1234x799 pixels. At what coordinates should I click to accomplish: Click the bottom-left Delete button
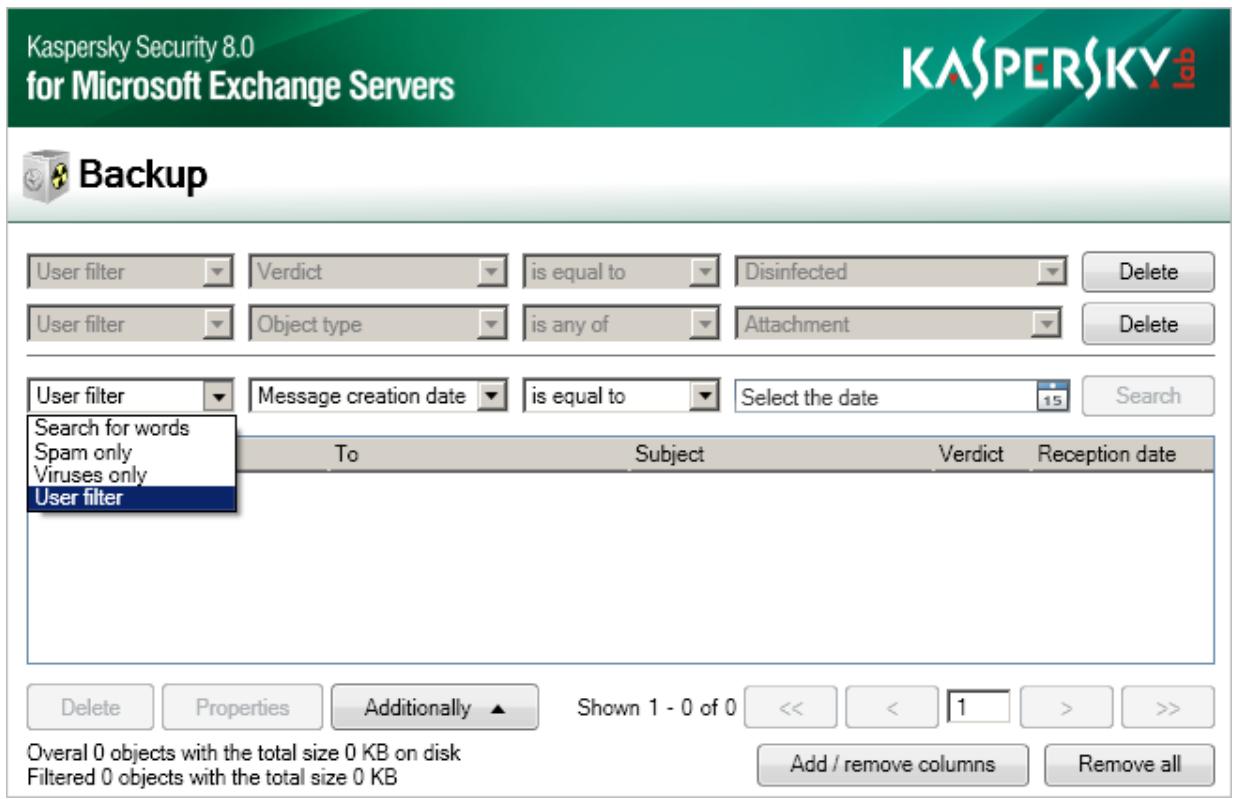click(x=90, y=708)
